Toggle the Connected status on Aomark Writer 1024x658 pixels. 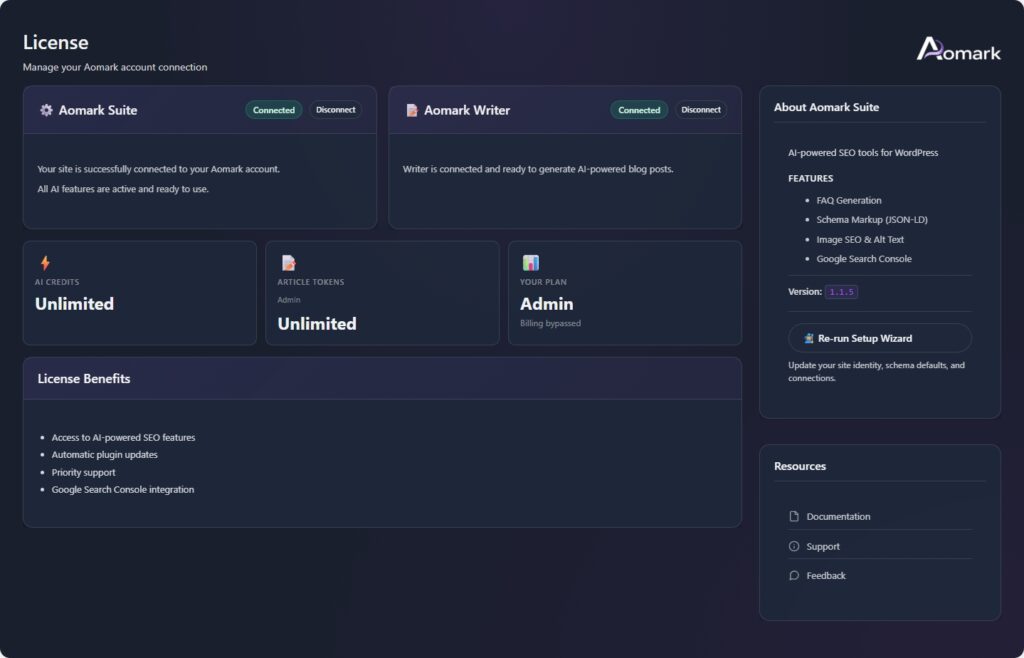tap(639, 110)
